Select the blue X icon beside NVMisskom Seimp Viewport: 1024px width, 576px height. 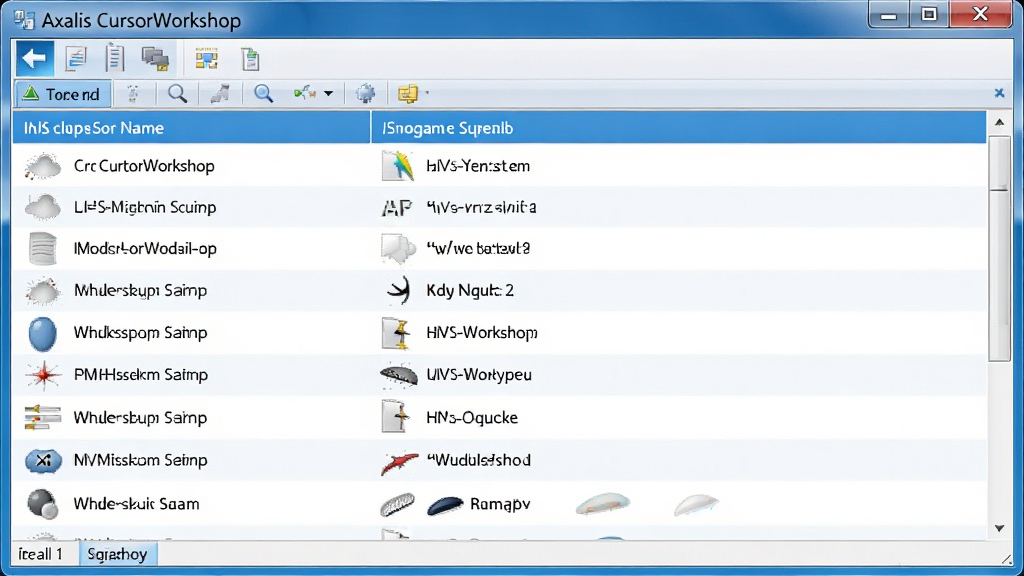[x=43, y=460]
